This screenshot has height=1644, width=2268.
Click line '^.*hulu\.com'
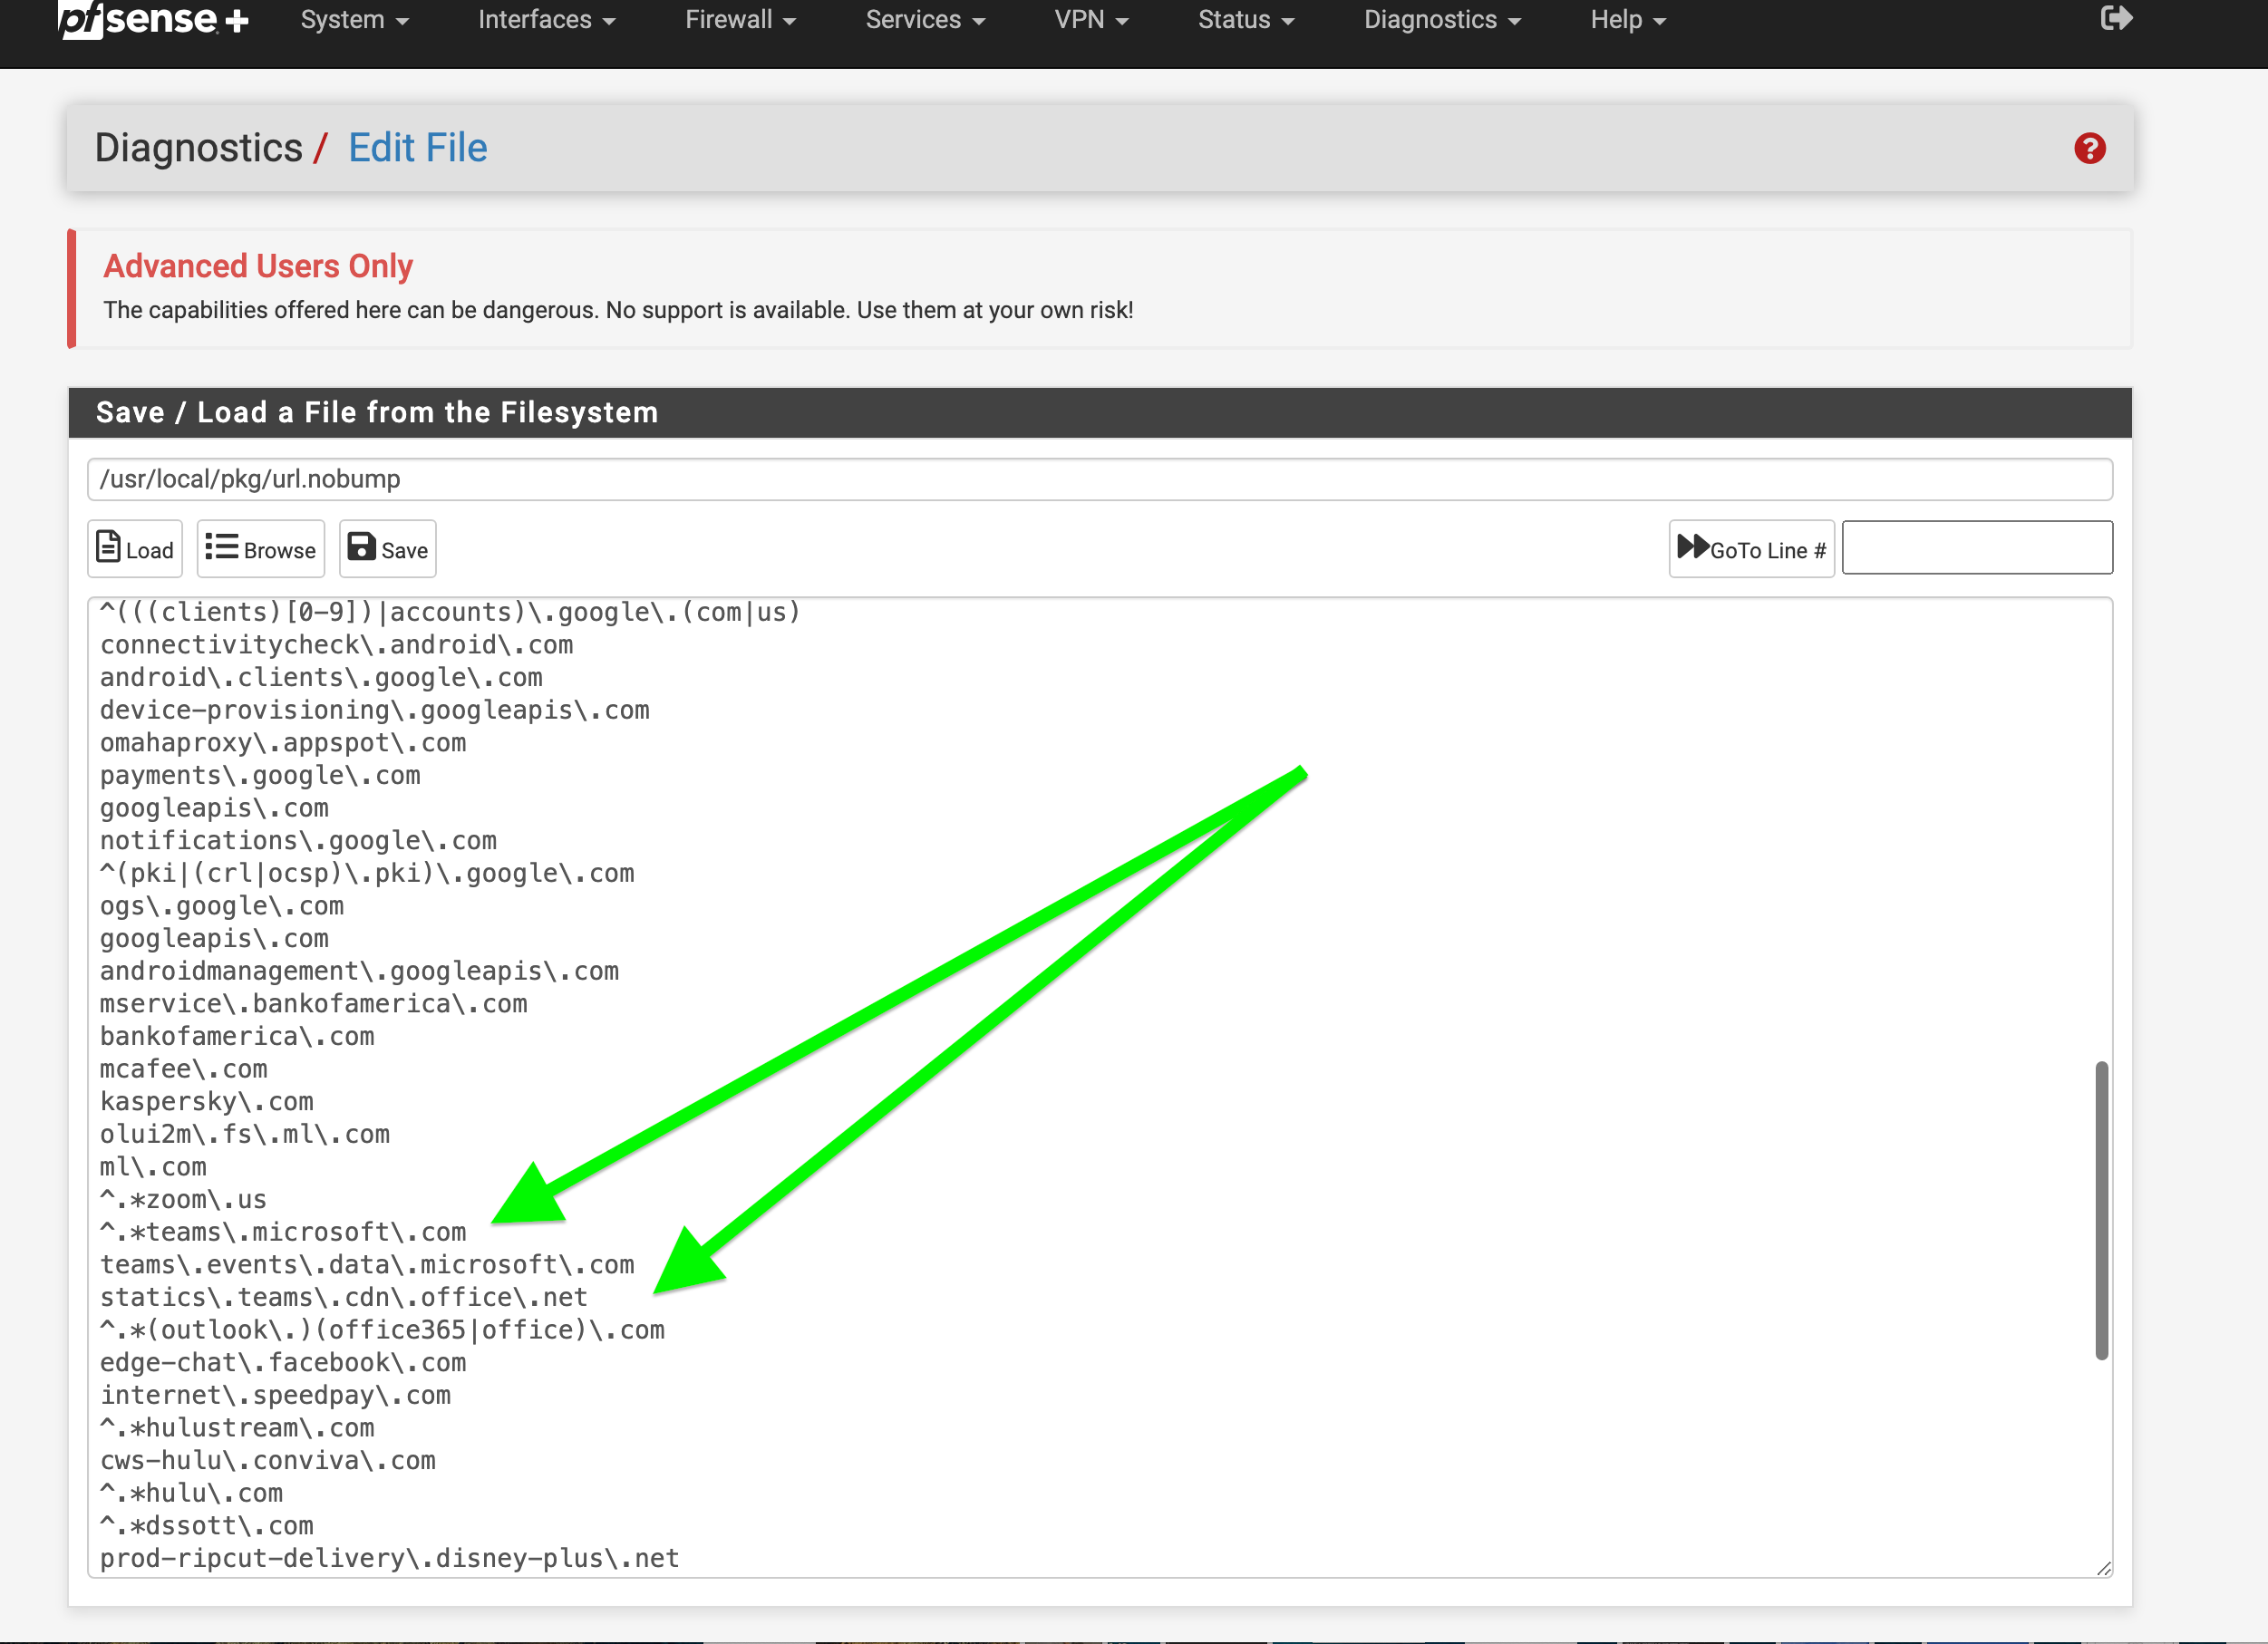tap(191, 1494)
